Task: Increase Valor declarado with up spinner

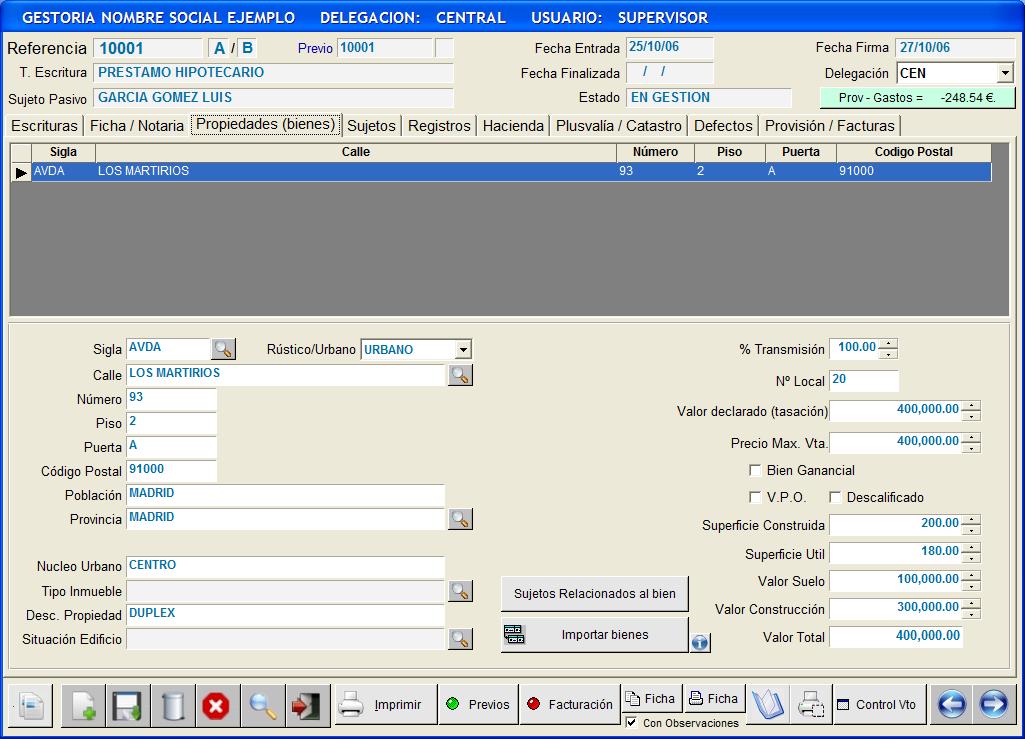Action: [971, 406]
